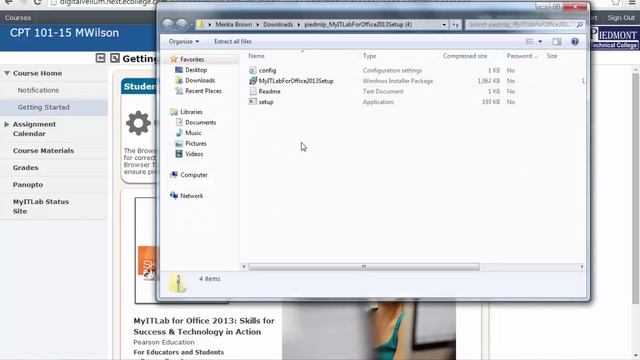Click Sign Out in the browser page
The image size is (640, 360).
(x=621, y=18)
